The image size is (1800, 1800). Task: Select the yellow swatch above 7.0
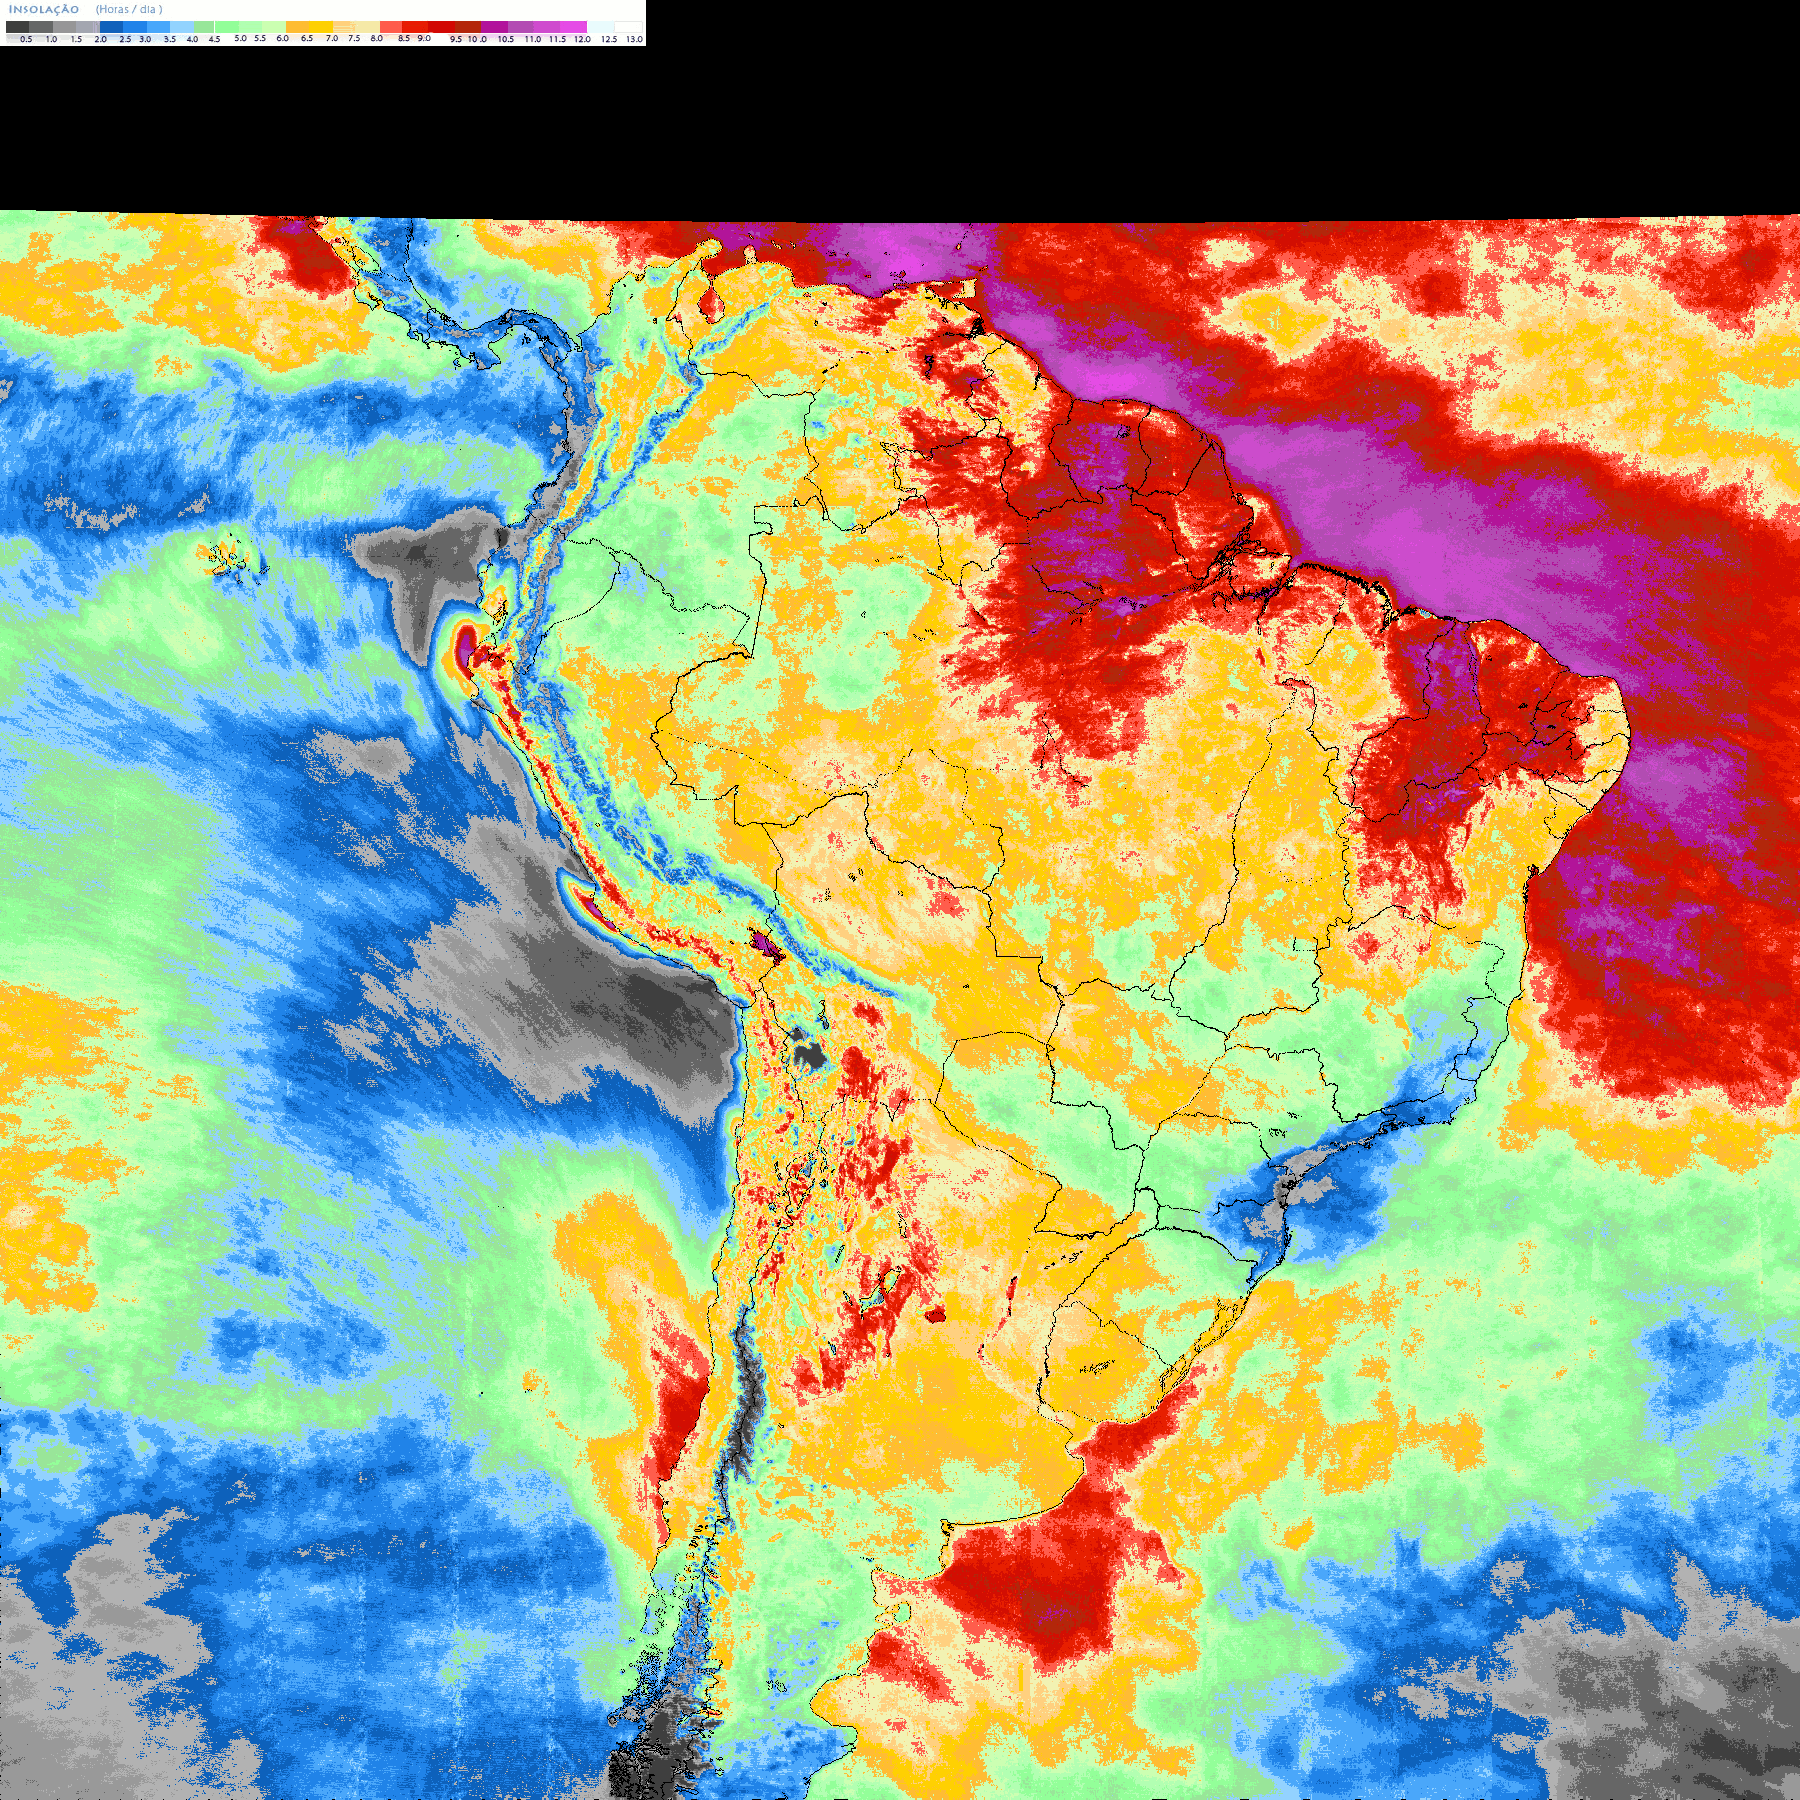[321, 27]
